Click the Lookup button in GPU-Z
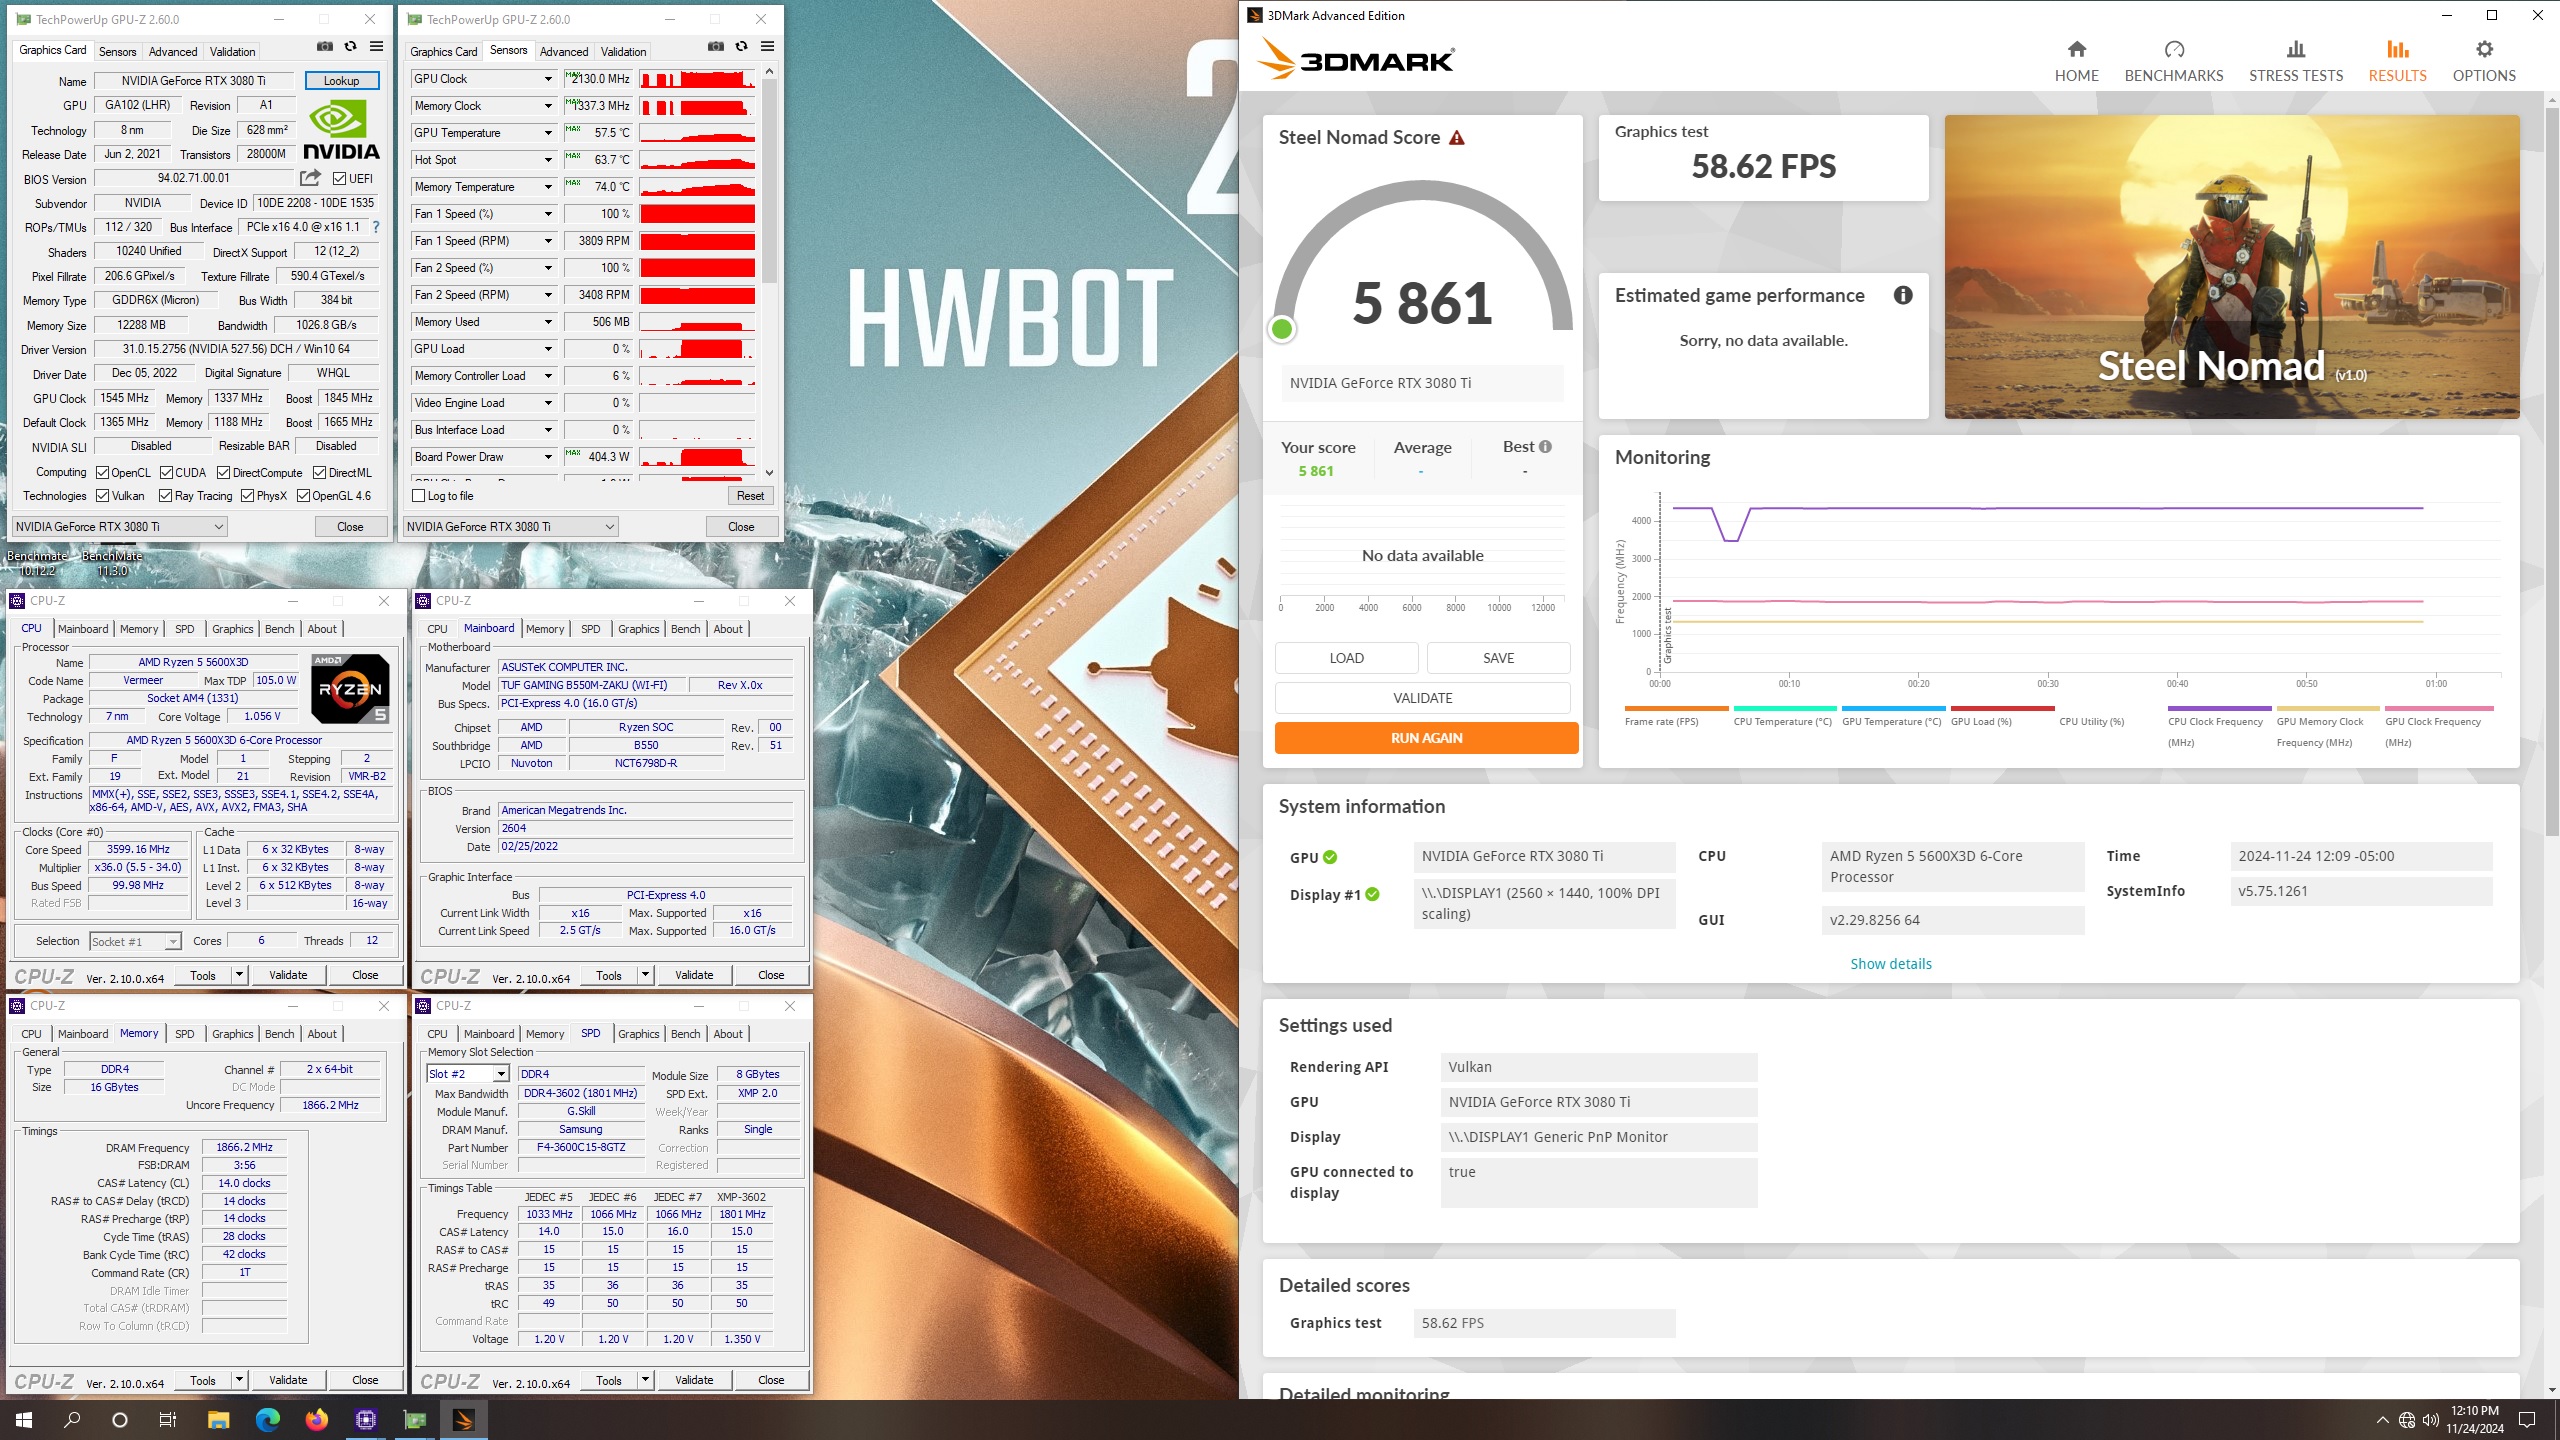The width and height of the screenshot is (2560, 1440). tap(341, 81)
